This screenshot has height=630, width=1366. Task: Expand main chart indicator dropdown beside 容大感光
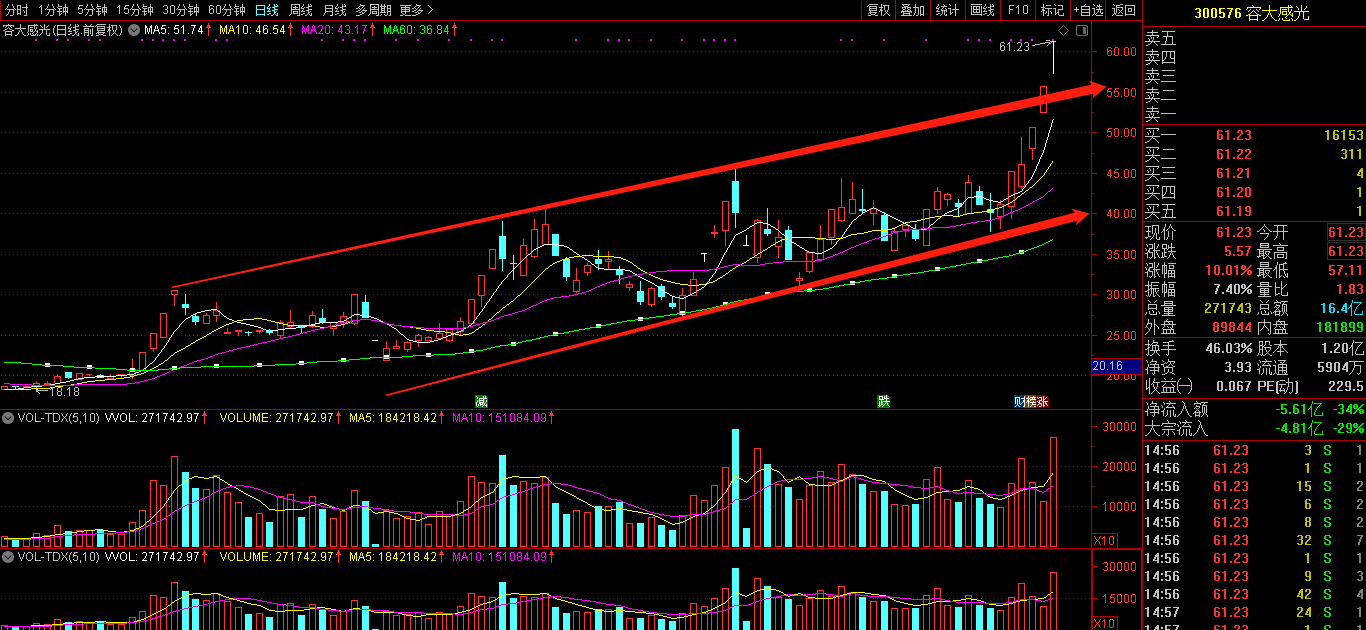pos(133,30)
